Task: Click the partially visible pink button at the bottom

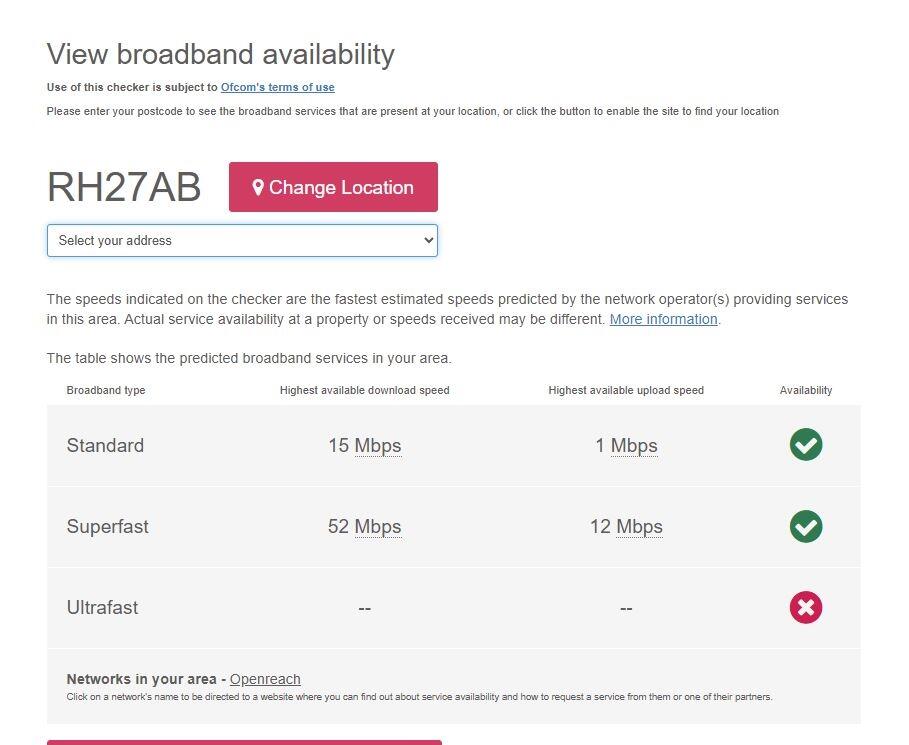Action: pyautogui.click(x=242, y=743)
